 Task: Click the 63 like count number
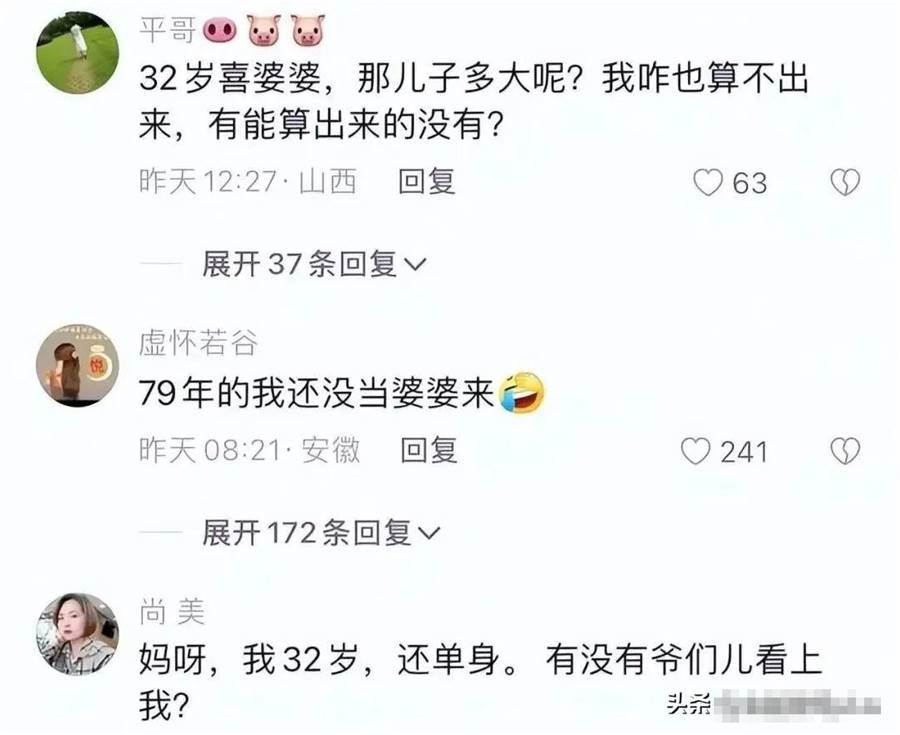pyautogui.click(x=749, y=183)
